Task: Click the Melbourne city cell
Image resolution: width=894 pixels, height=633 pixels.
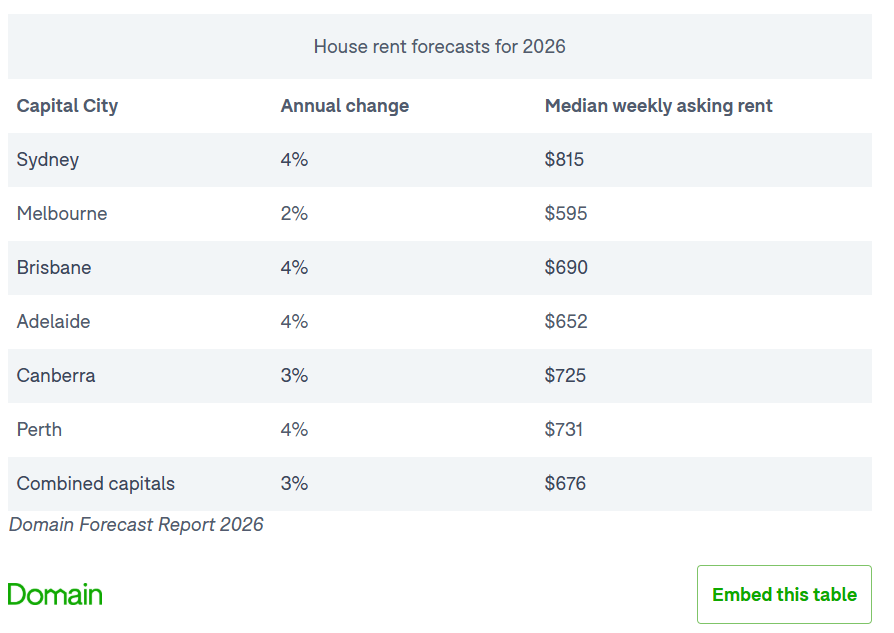Action: coord(62,214)
